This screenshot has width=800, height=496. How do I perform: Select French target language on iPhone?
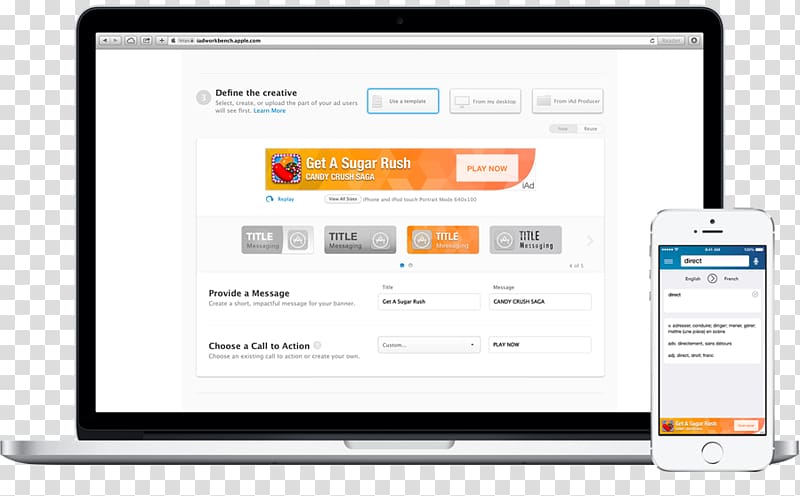tap(731, 279)
